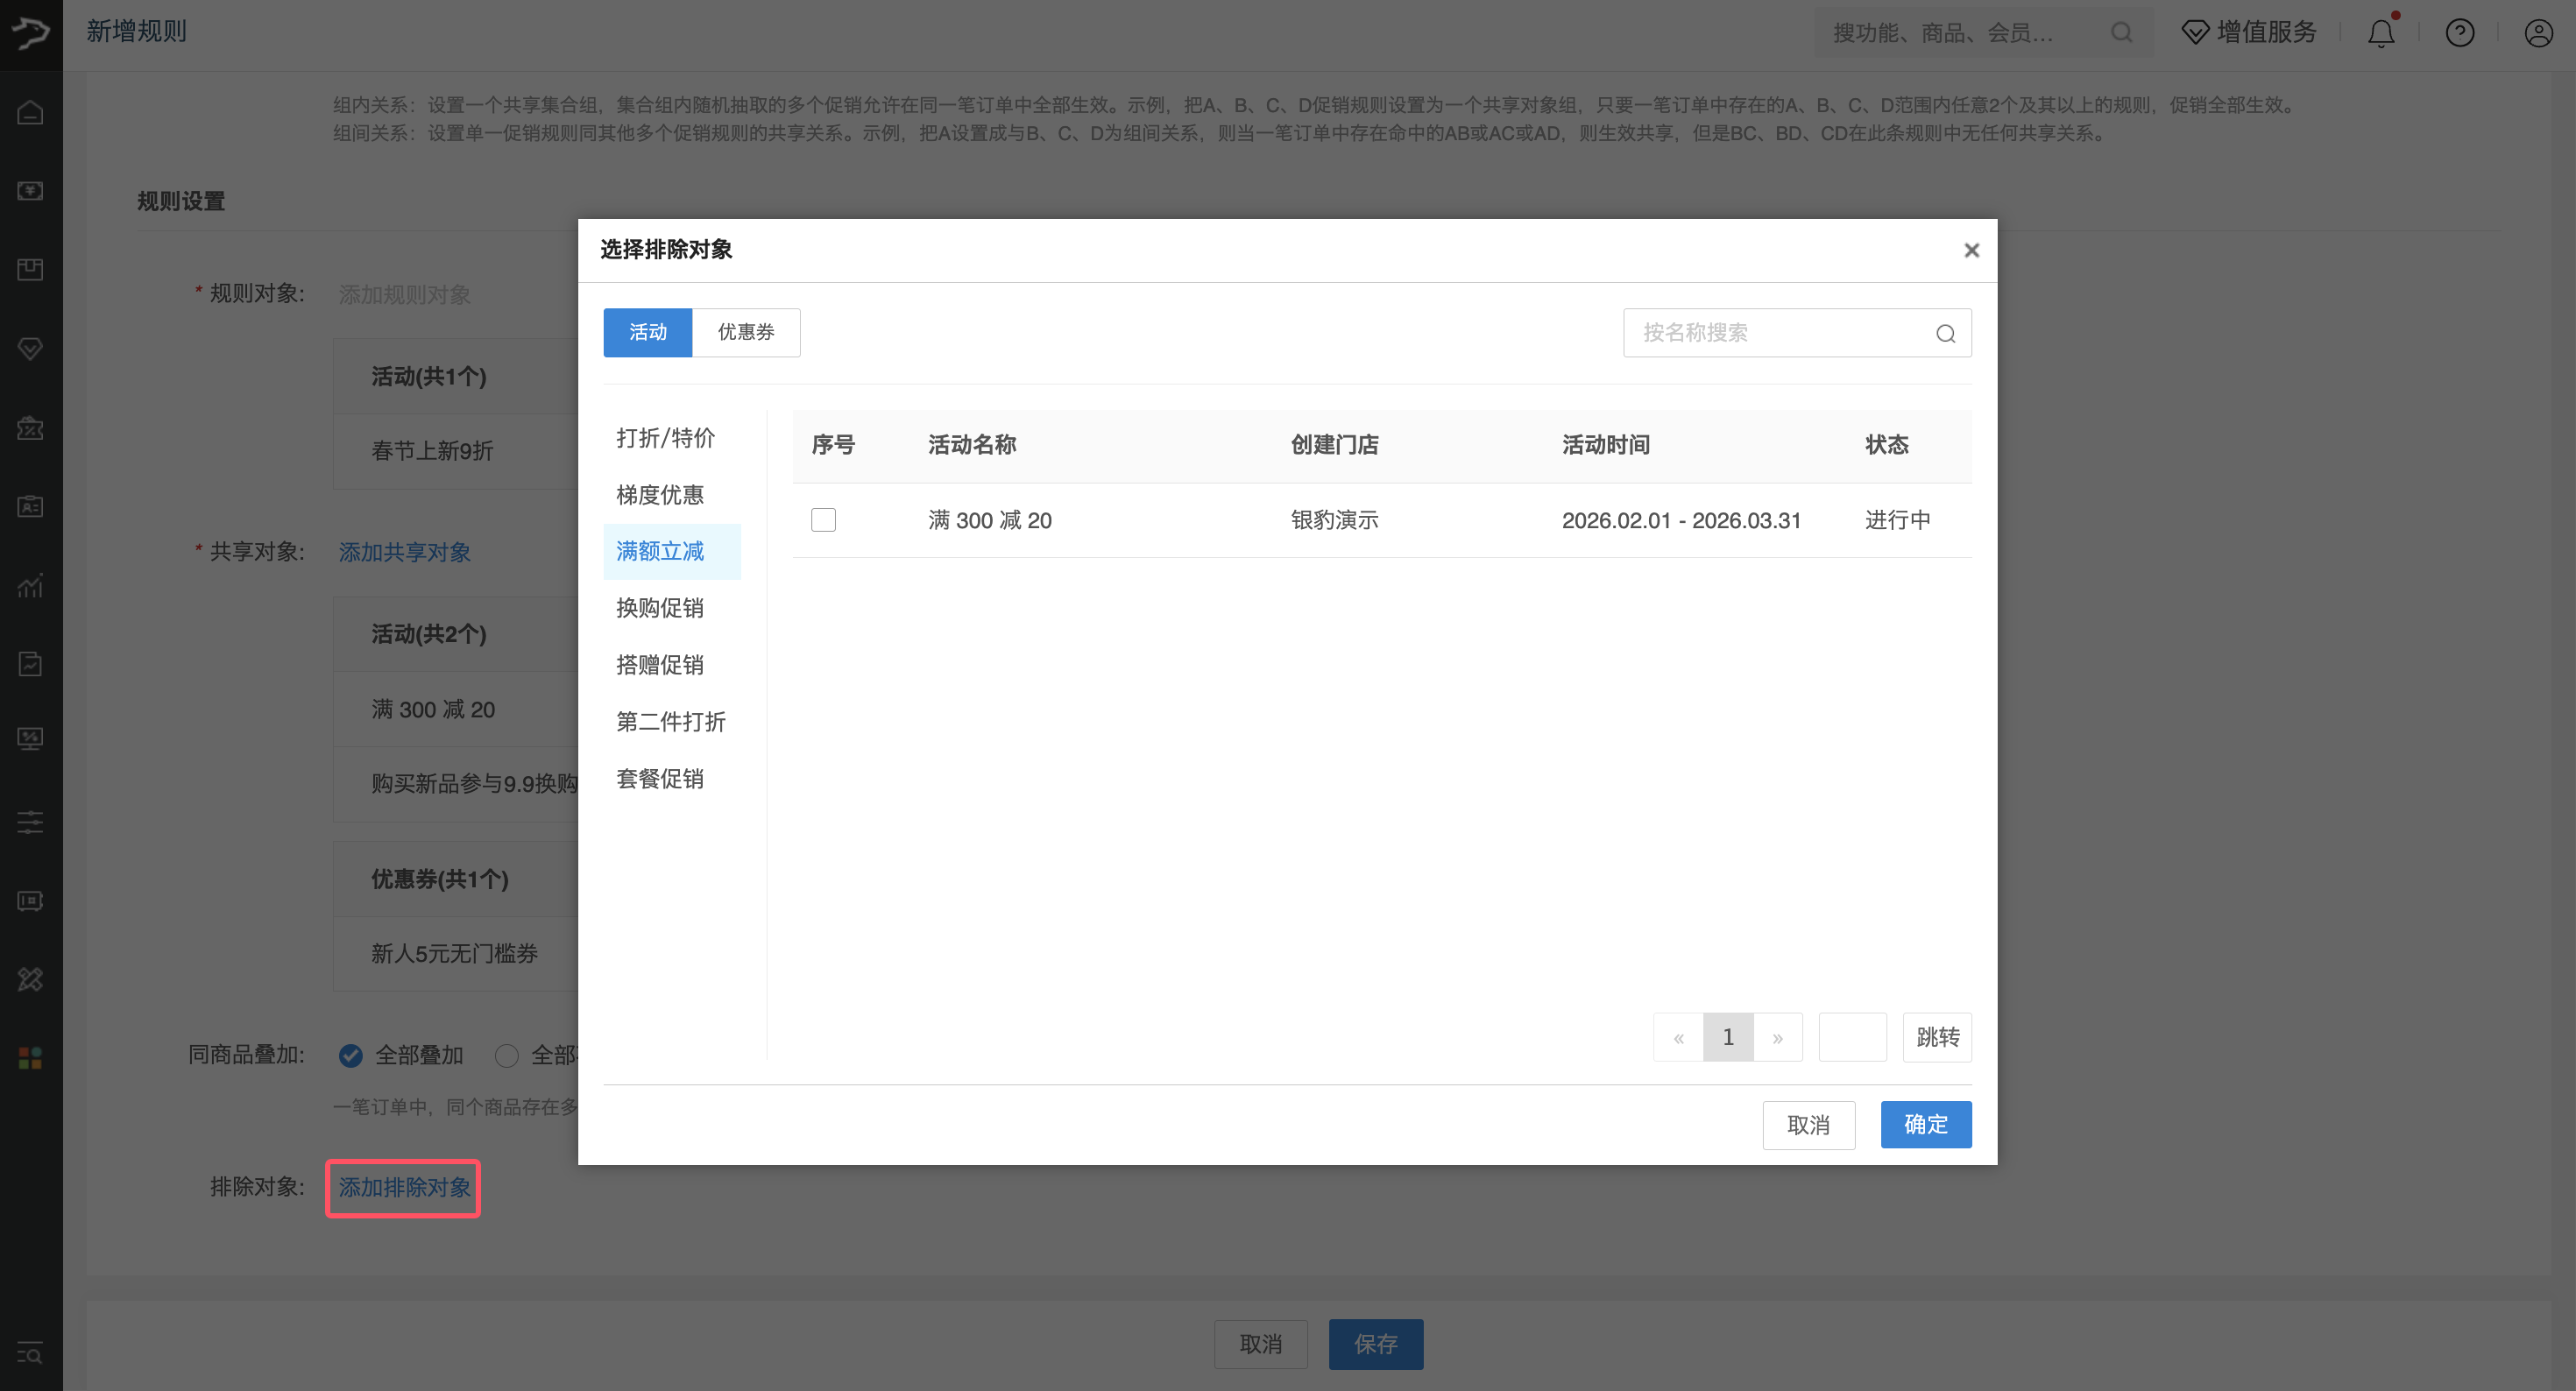Go to the previous page arrow «
This screenshot has width=2576, height=1391.
coord(1679,1037)
